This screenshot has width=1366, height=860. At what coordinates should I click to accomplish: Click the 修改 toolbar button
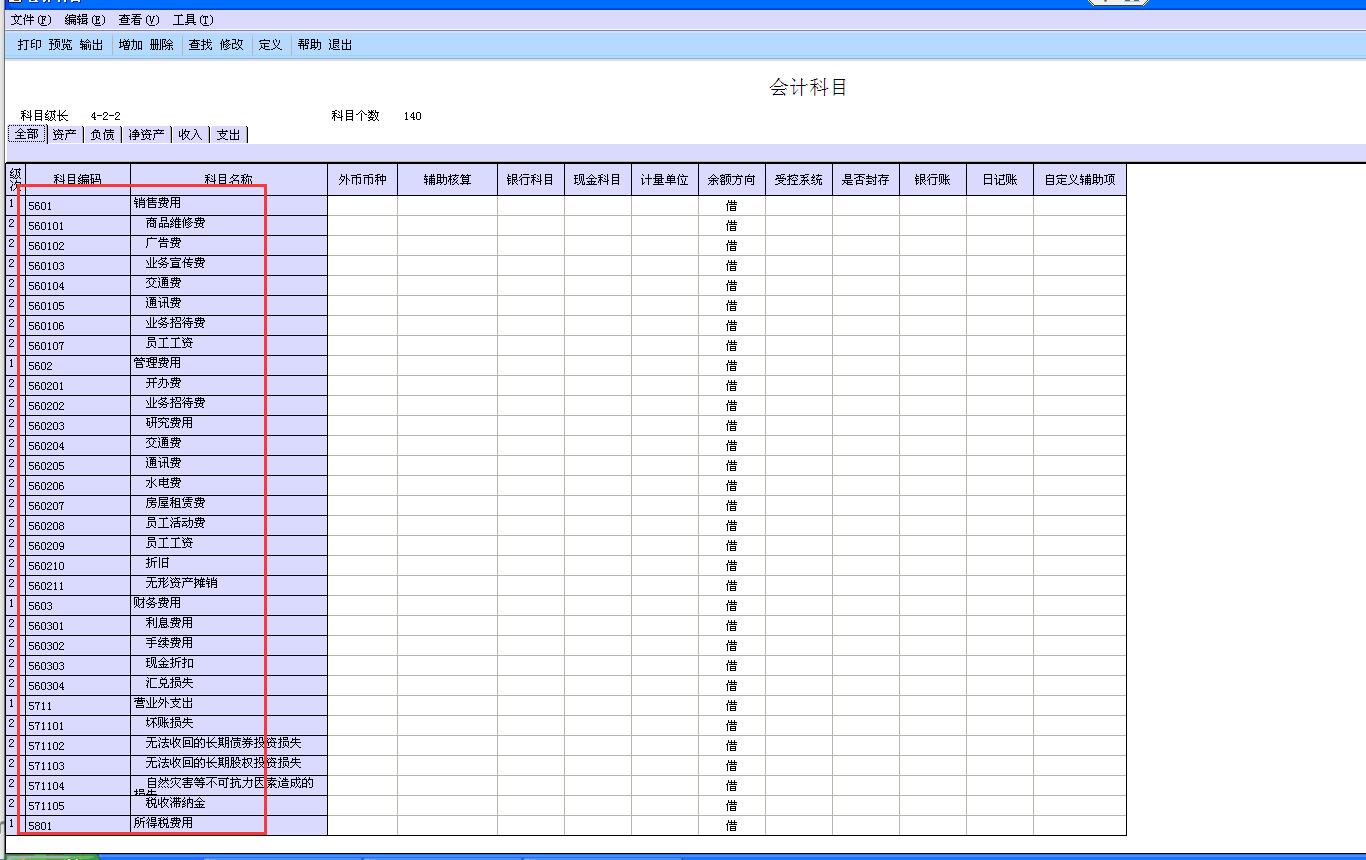click(231, 45)
